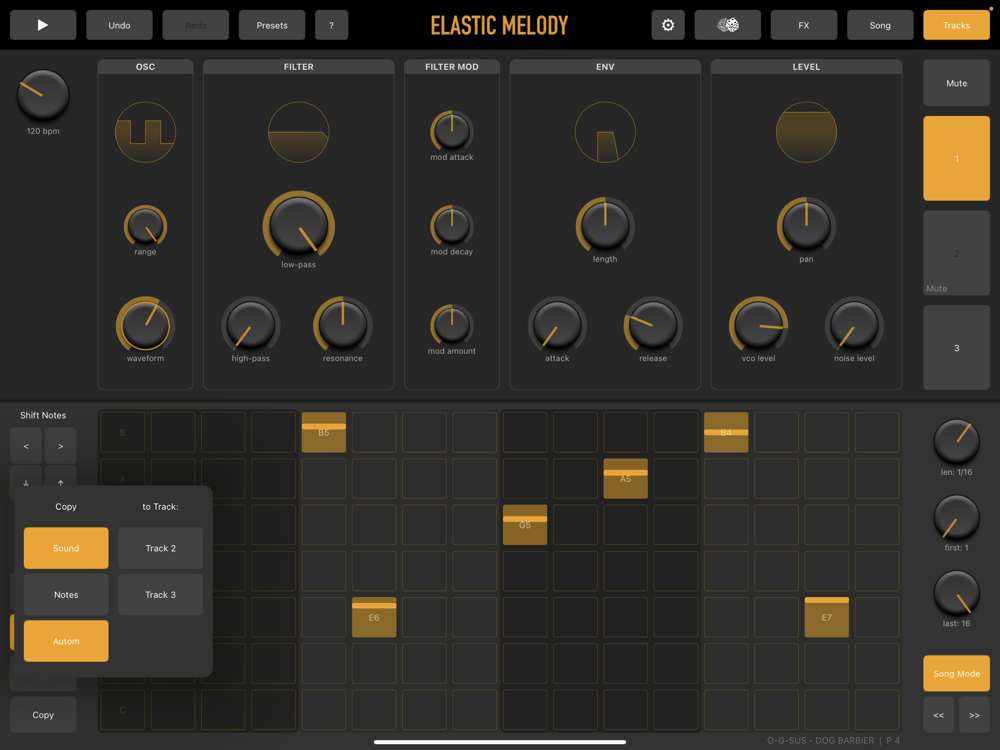This screenshot has width=1000, height=750.
Task: Switch to the Tracks tab
Action: [x=957, y=25]
